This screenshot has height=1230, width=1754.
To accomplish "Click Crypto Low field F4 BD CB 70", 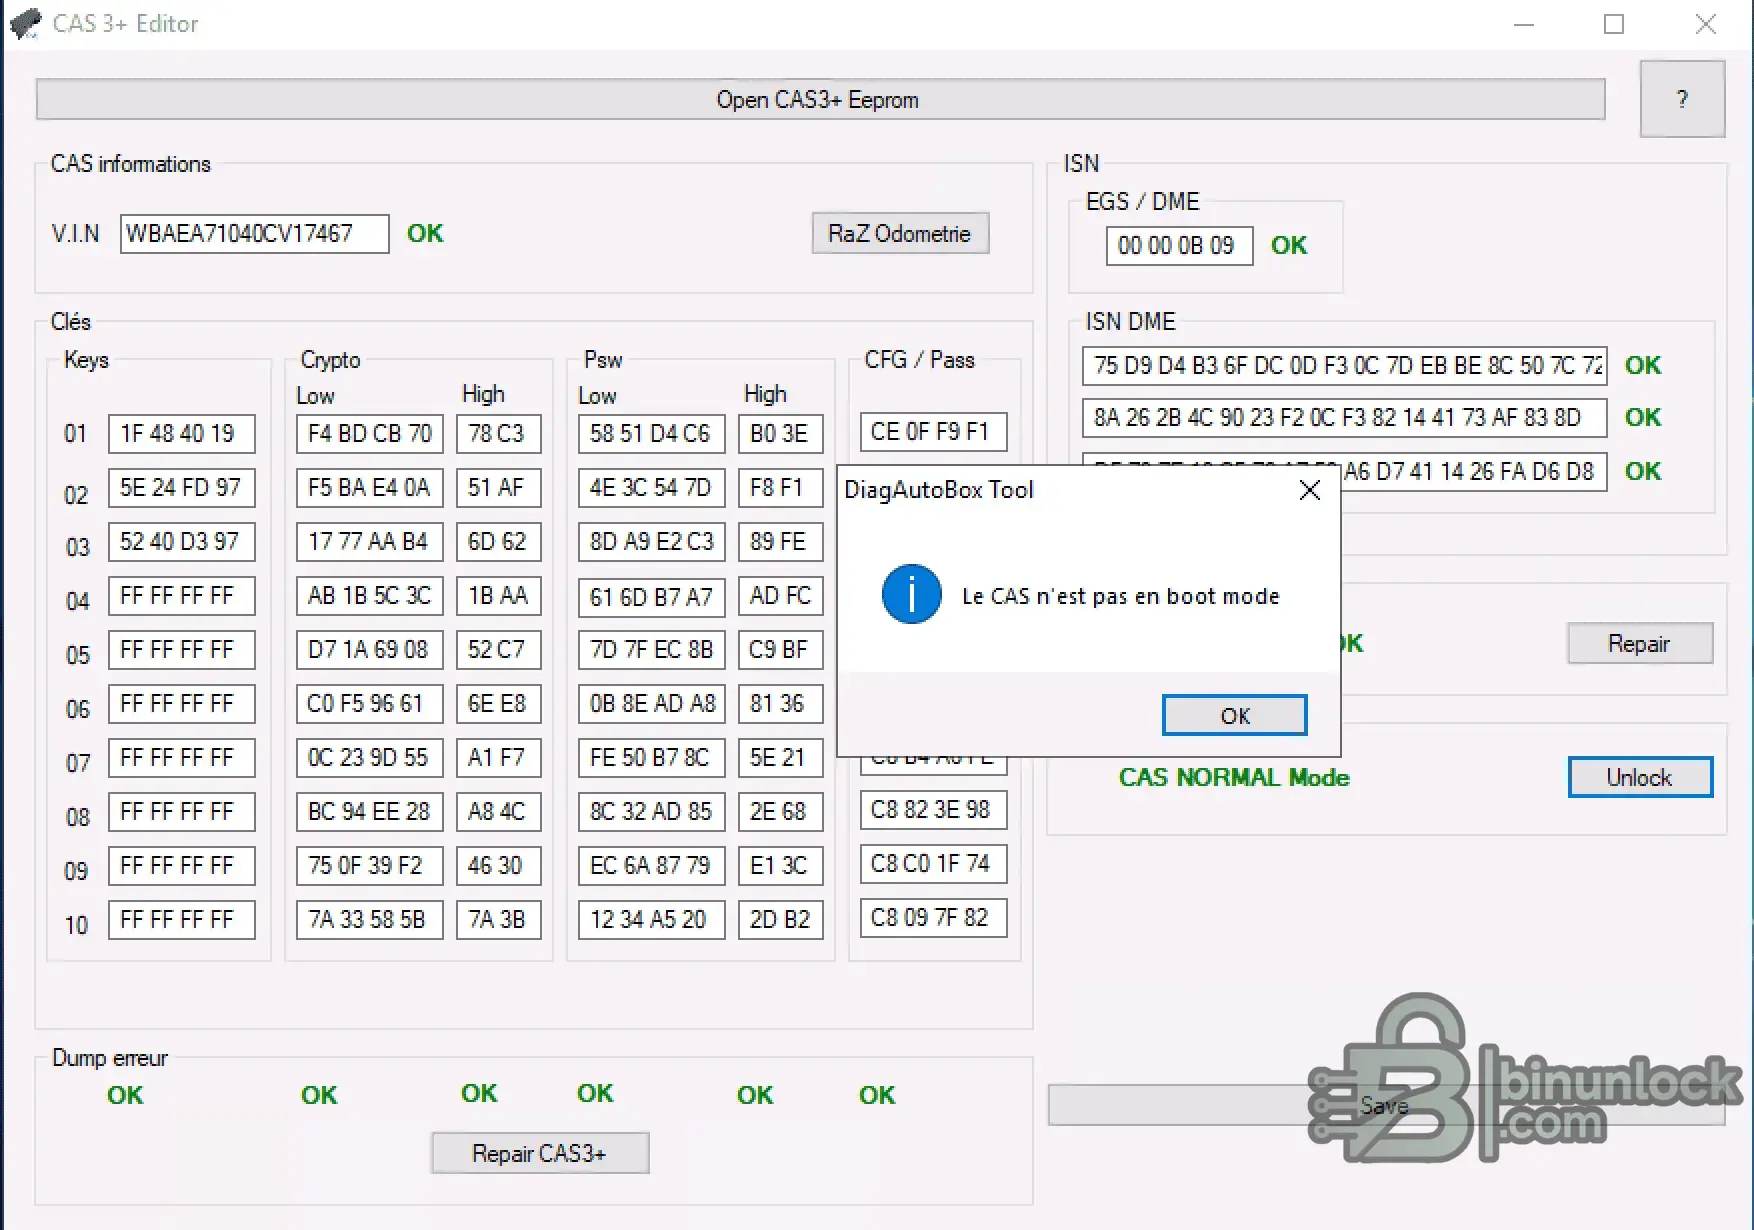I will point(369,434).
